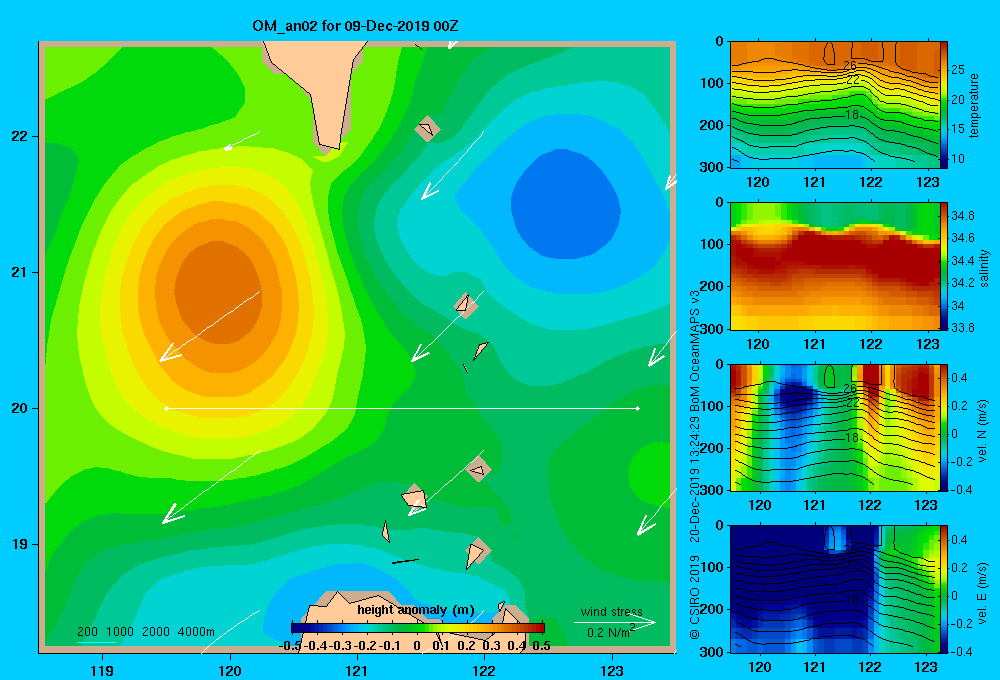Click the latitude 20 axis label
Screen dimensions: 1000x680
coord(20,408)
